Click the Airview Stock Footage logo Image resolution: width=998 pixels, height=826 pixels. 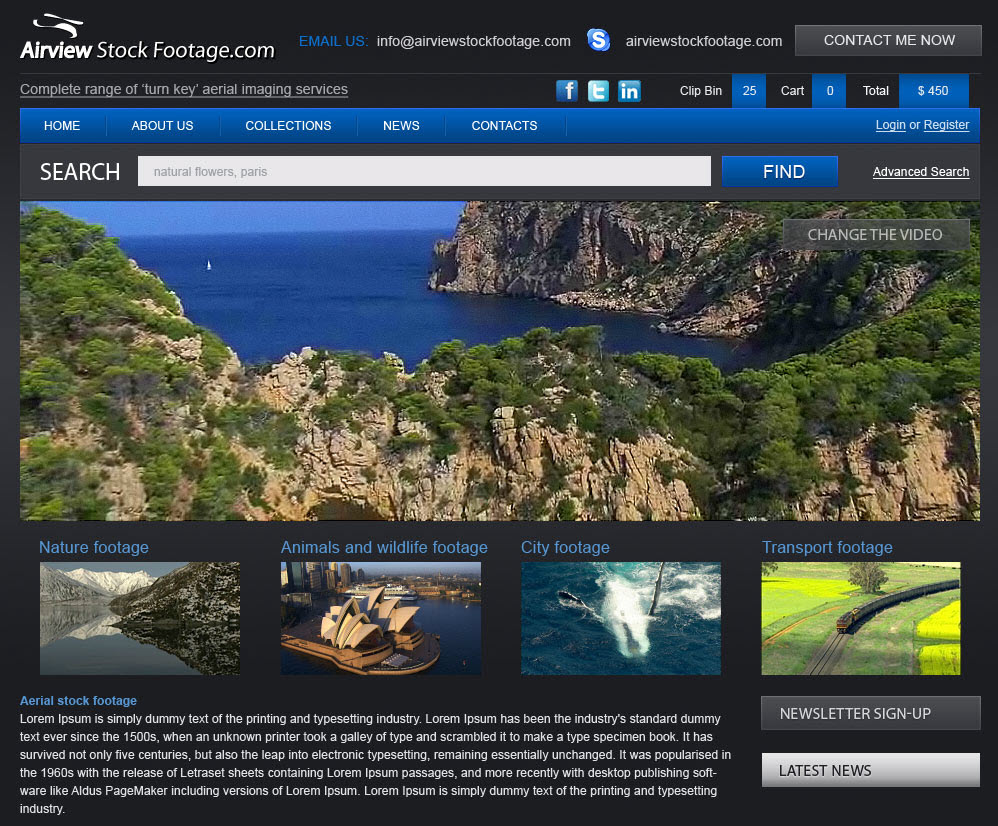tap(147, 40)
